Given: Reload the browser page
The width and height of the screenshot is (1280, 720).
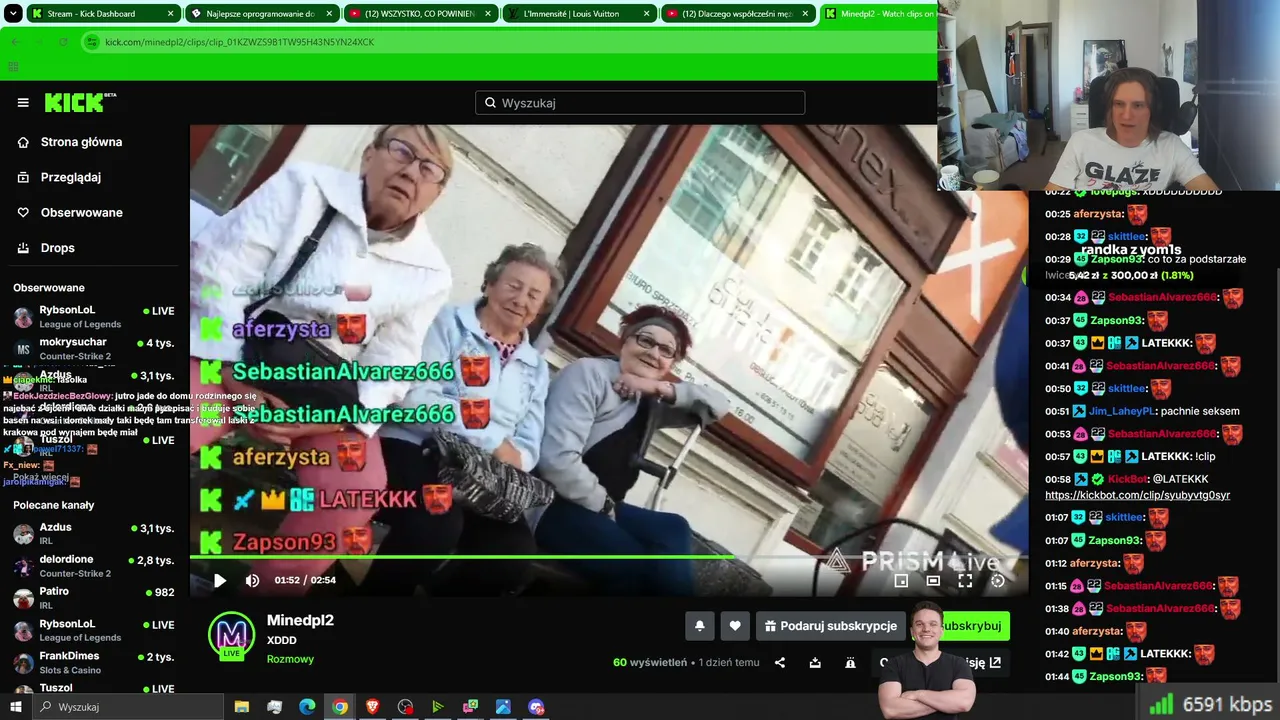Looking at the screenshot, I should coord(62,42).
